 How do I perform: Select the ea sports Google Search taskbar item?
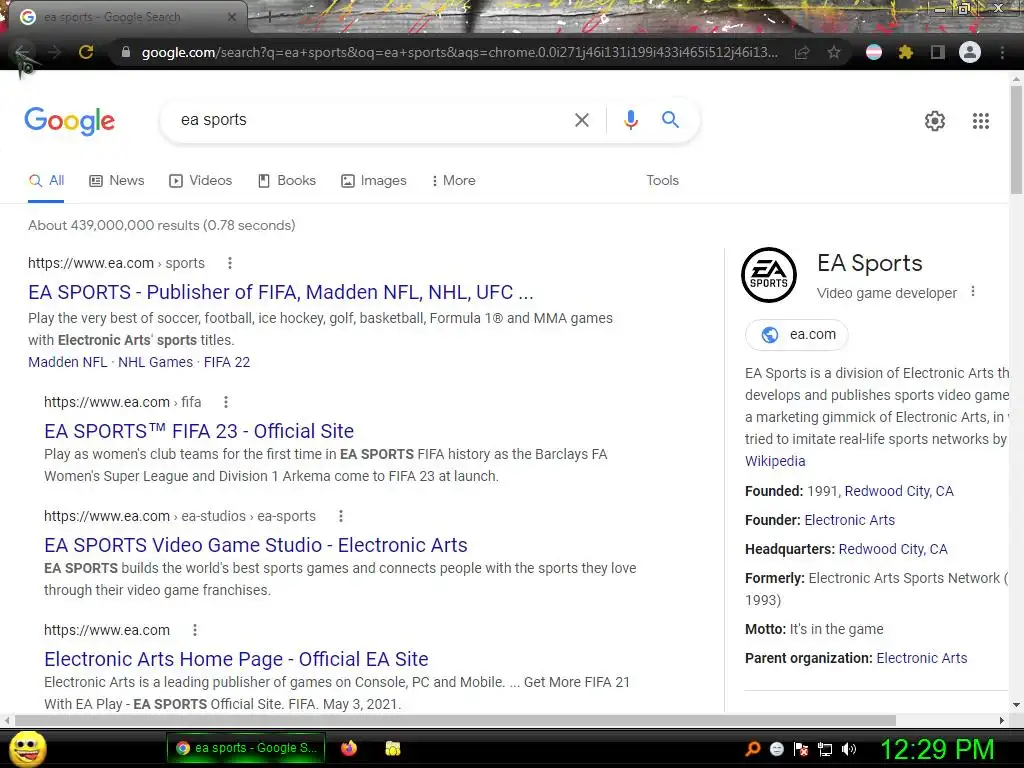coord(247,748)
